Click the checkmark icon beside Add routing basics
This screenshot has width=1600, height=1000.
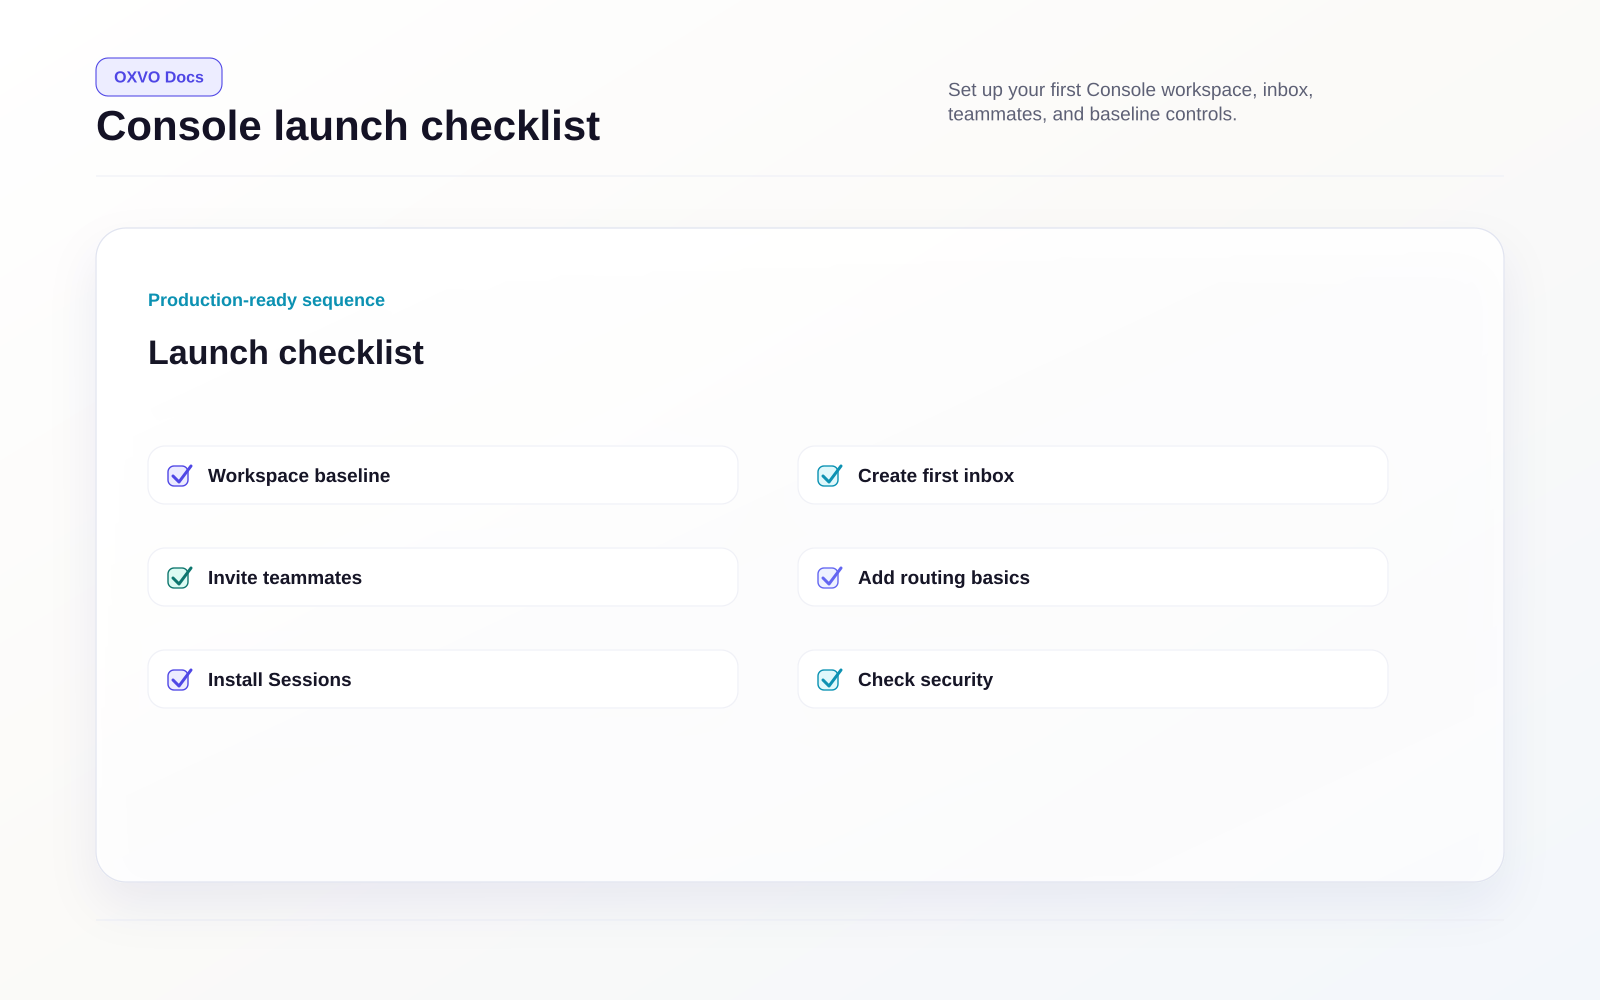coord(830,578)
